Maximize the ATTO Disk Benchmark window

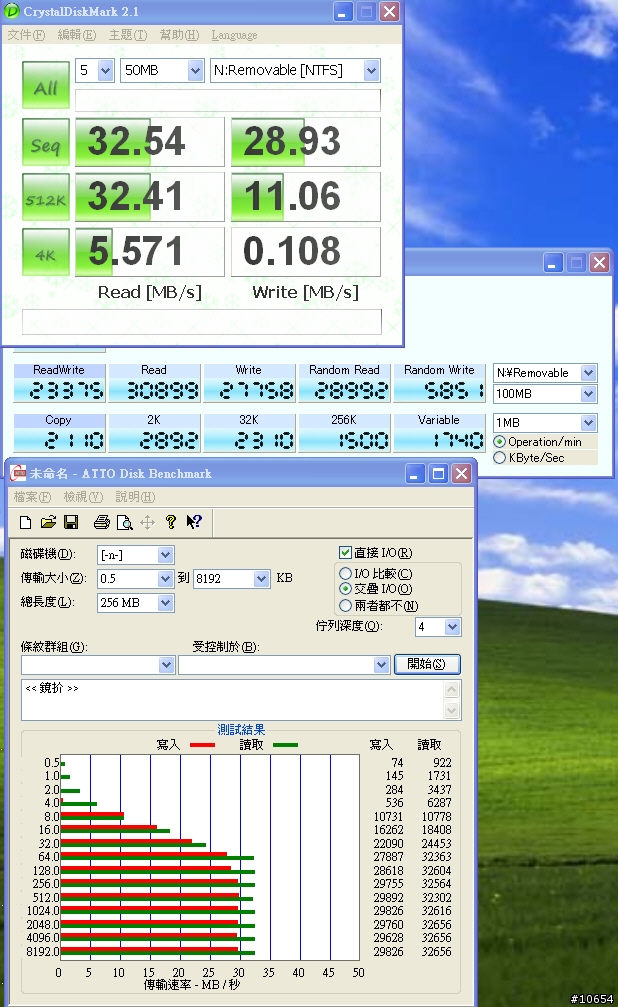pos(439,474)
